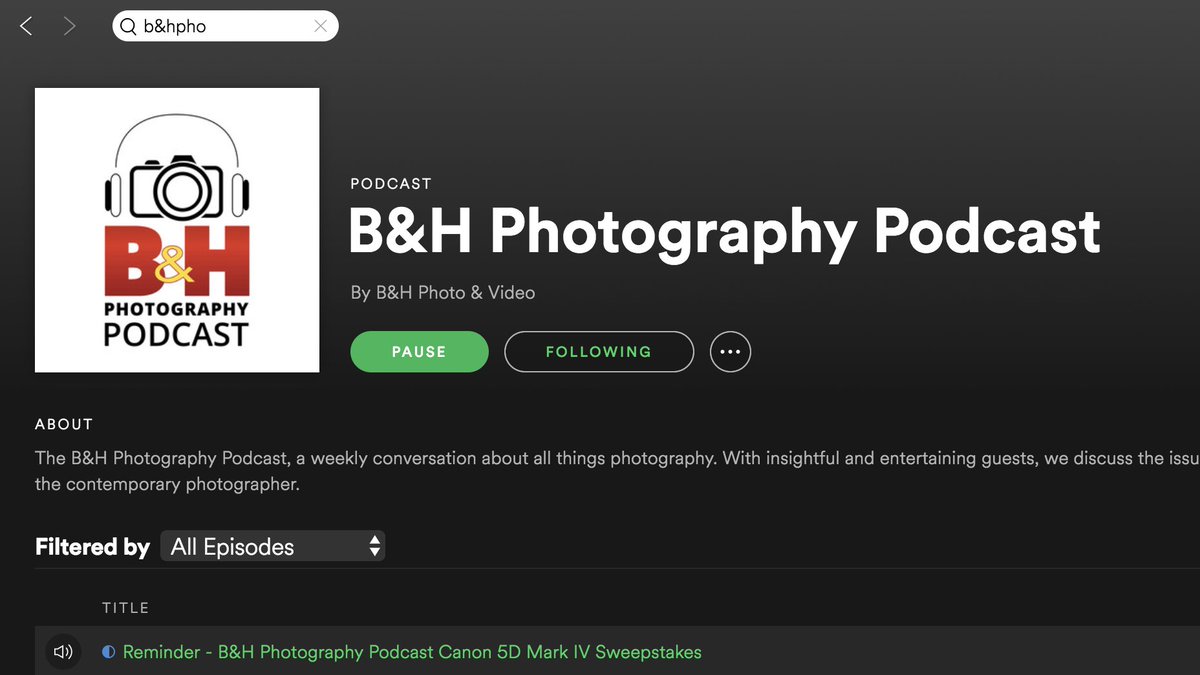Image resolution: width=1200 pixels, height=675 pixels.
Task: Click the speaker icon on the playing episode
Action: point(63,652)
